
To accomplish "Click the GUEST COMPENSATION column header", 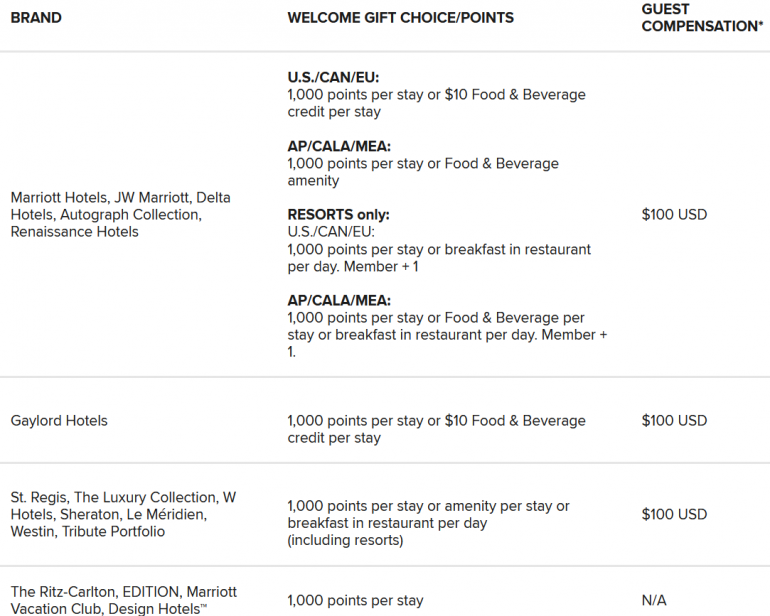I will 701,18.
